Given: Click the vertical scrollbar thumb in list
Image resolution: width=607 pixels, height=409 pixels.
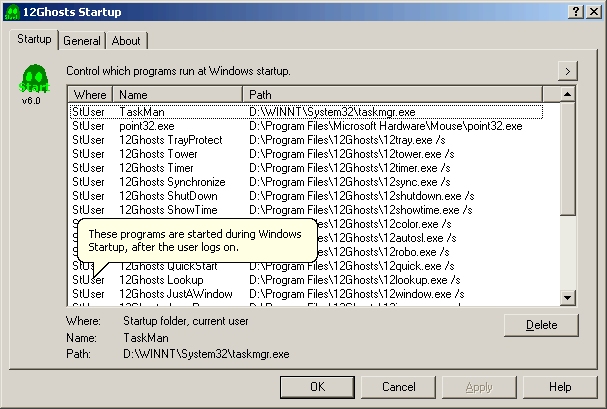Looking at the screenshot, I should [x=568, y=158].
